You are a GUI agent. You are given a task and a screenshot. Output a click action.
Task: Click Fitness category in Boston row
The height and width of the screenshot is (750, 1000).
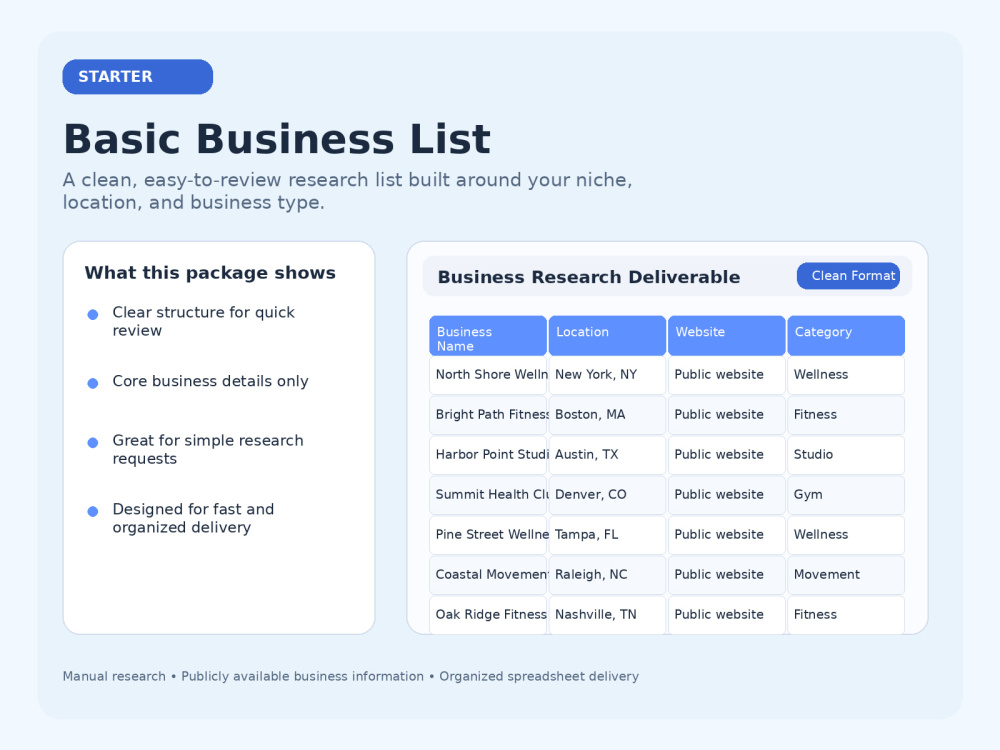(846, 415)
